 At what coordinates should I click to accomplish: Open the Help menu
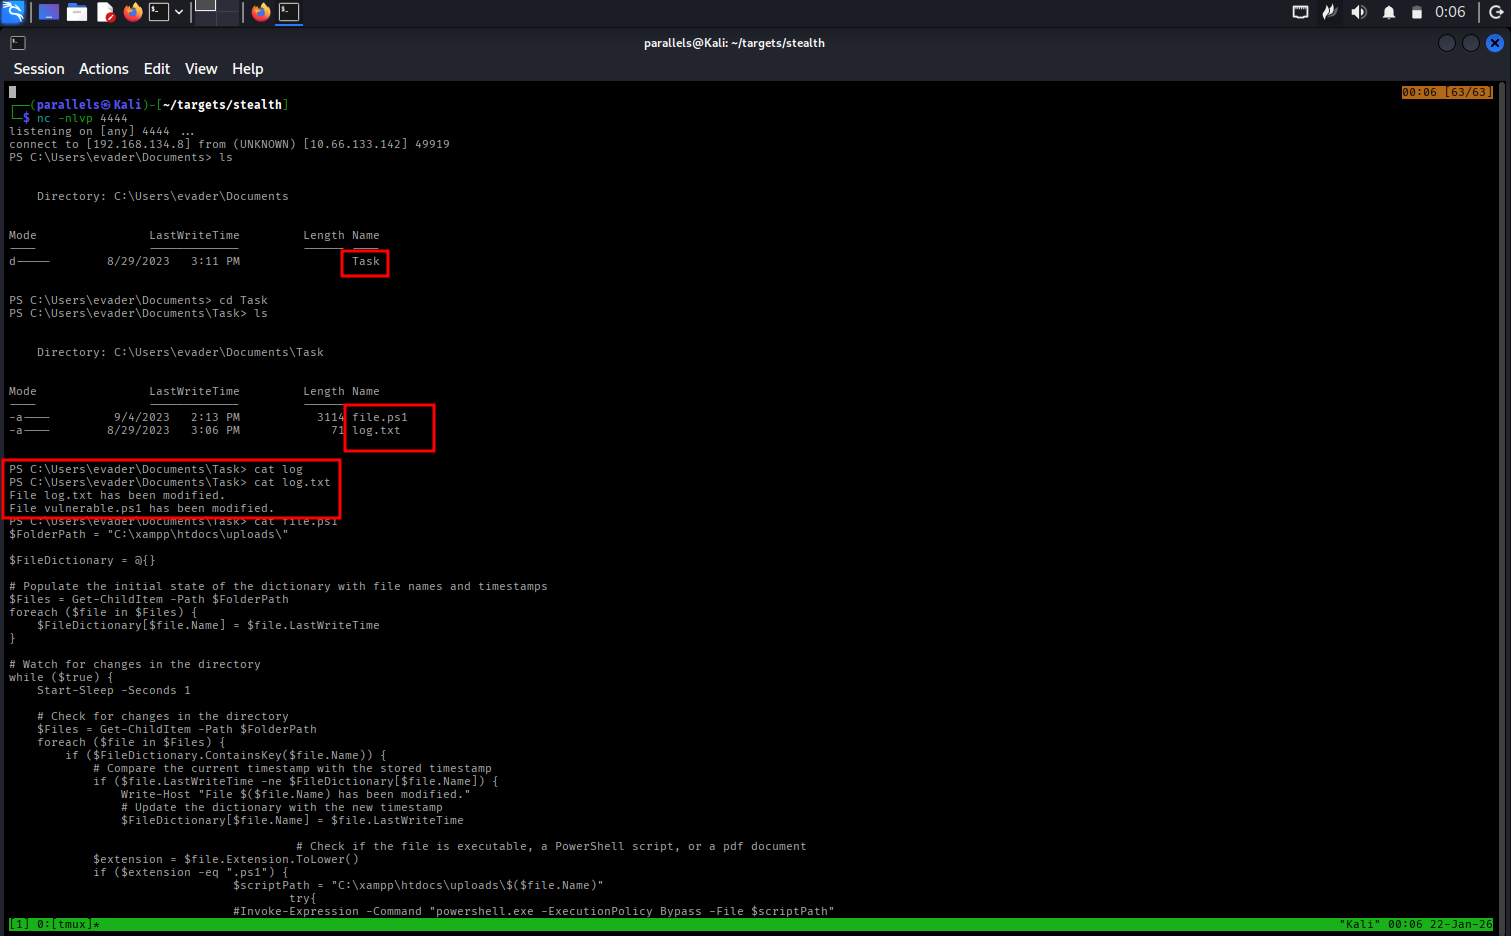[247, 69]
